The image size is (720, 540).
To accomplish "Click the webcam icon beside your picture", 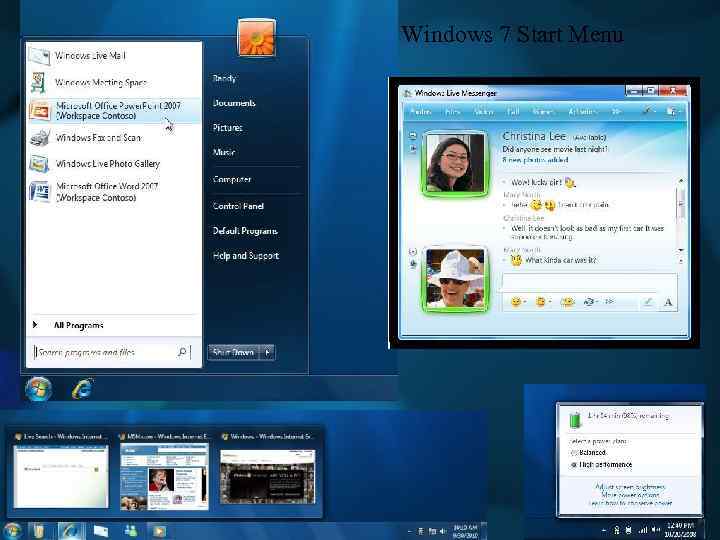I will tap(412, 252).
